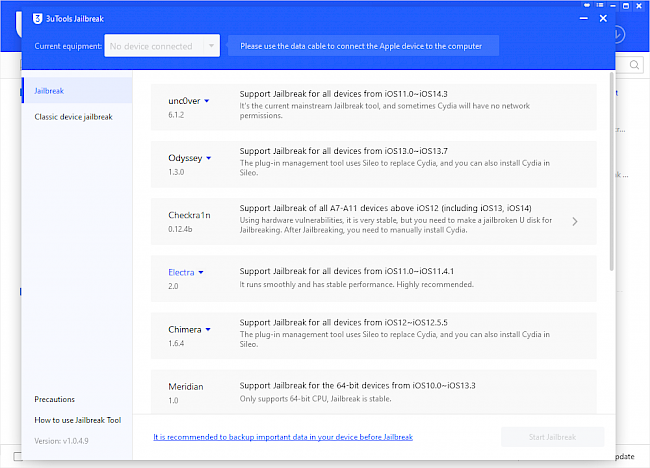Click the jailbreak list vertical scrollbar

[x=611, y=172]
